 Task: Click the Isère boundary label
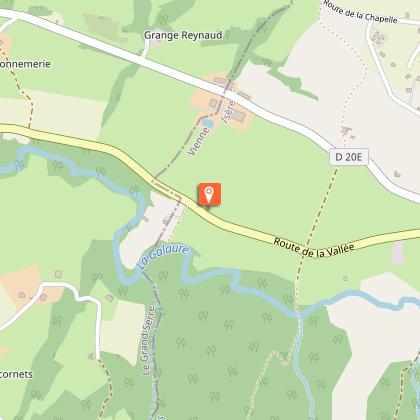[x=229, y=112]
